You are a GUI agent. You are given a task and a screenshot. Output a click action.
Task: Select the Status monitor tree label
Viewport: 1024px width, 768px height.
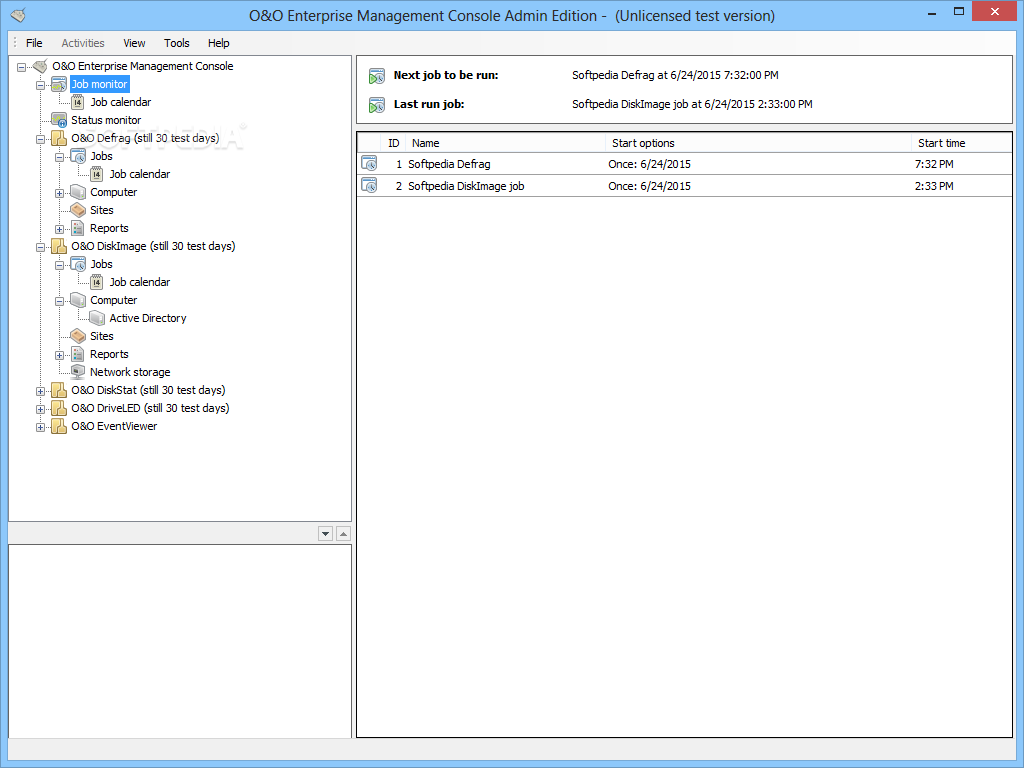106,120
